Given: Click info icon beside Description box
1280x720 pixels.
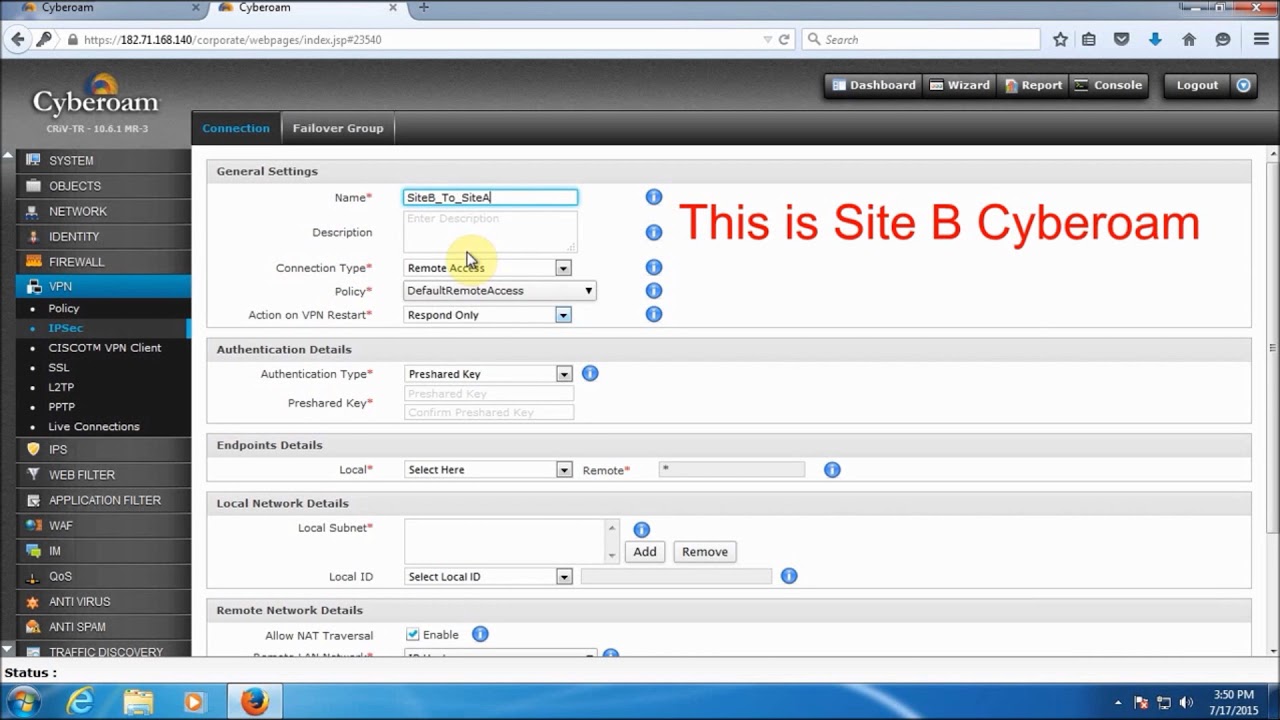Looking at the screenshot, I should tap(654, 232).
